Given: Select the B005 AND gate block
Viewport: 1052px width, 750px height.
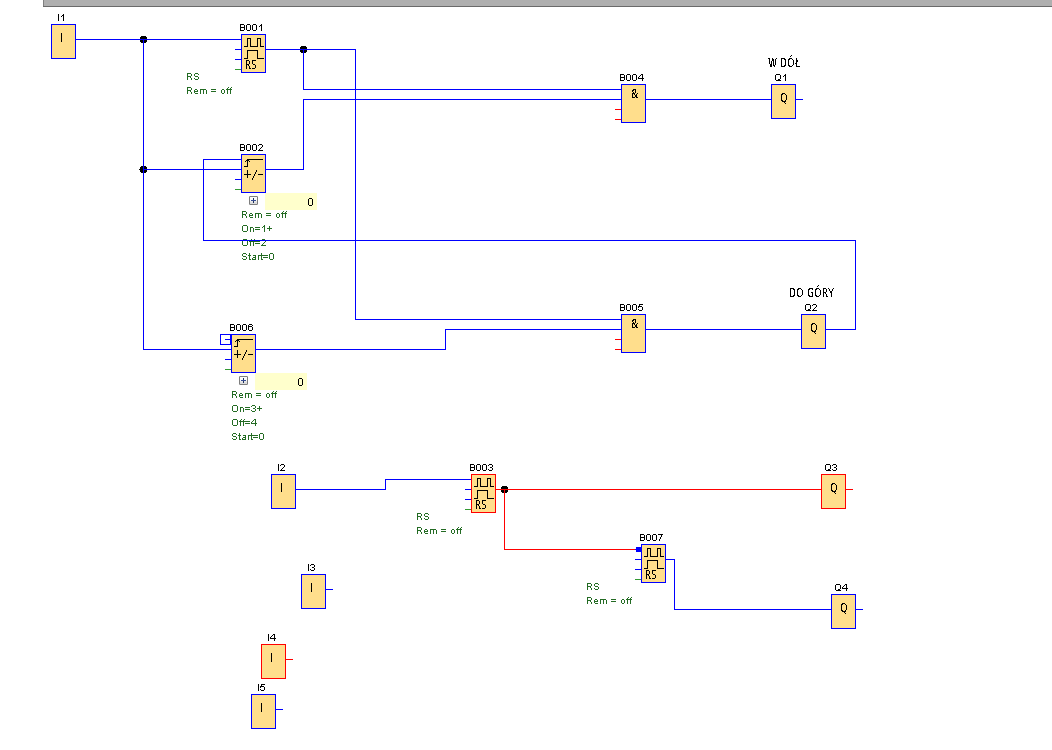Looking at the screenshot, I should click(633, 333).
